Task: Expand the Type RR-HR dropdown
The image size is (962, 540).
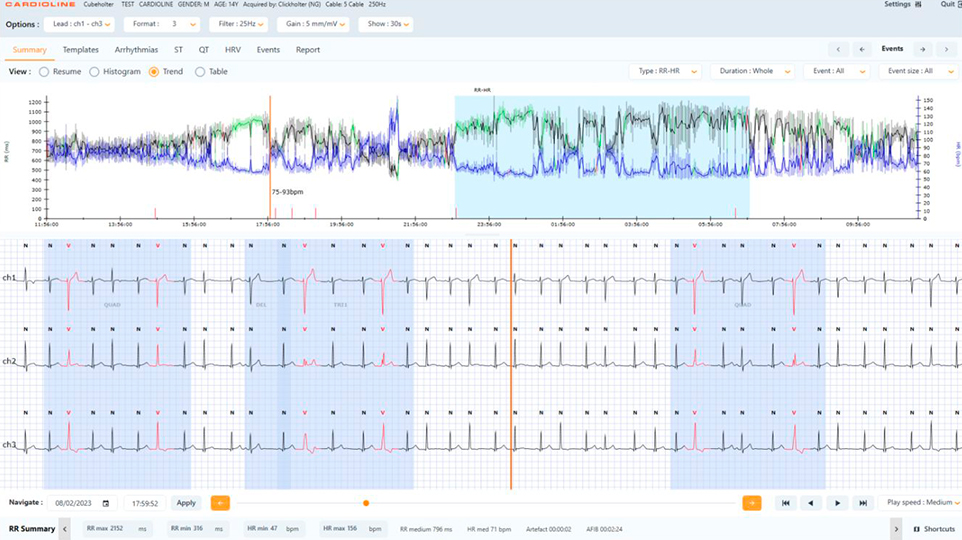Action: pyautogui.click(x=665, y=72)
